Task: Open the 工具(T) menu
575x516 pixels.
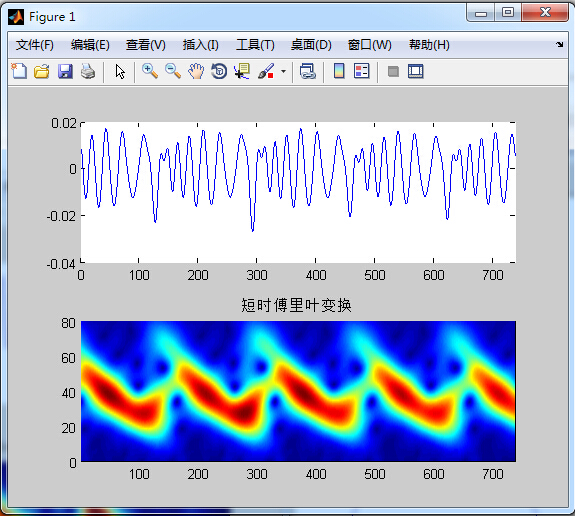Action: tap(255, 45)
